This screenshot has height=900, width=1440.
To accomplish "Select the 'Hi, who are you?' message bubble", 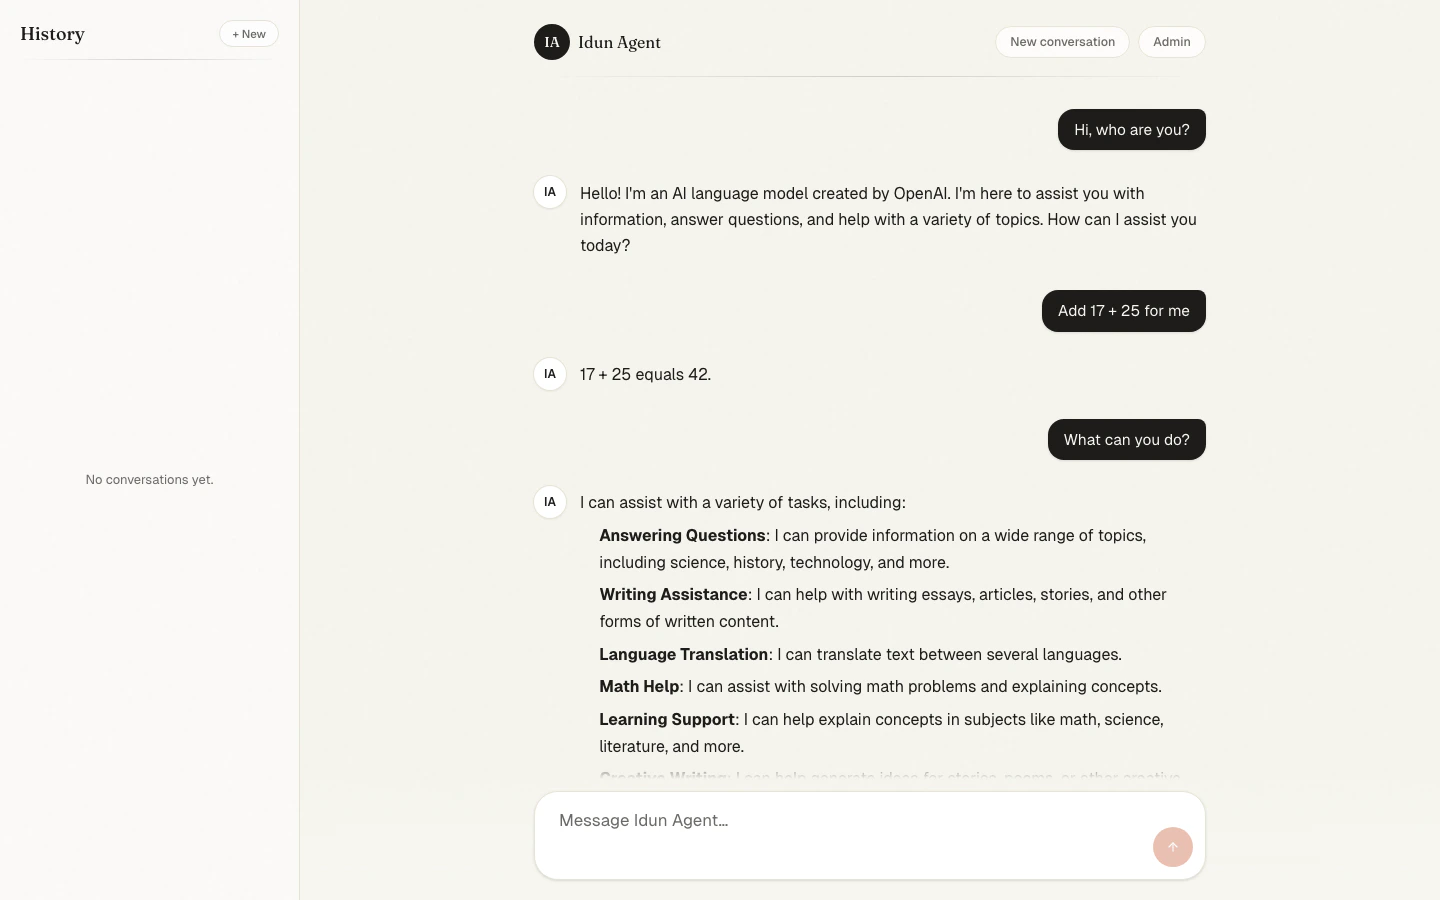I will (1132, 130).
